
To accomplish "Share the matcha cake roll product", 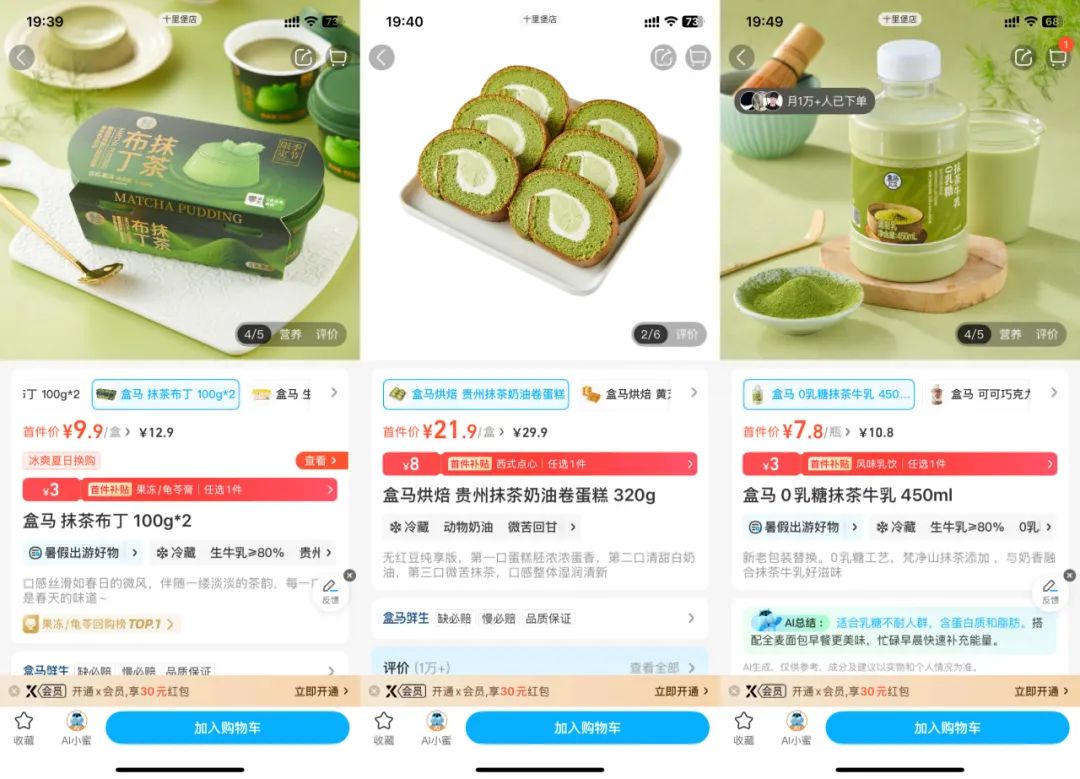I will [663, 57].
